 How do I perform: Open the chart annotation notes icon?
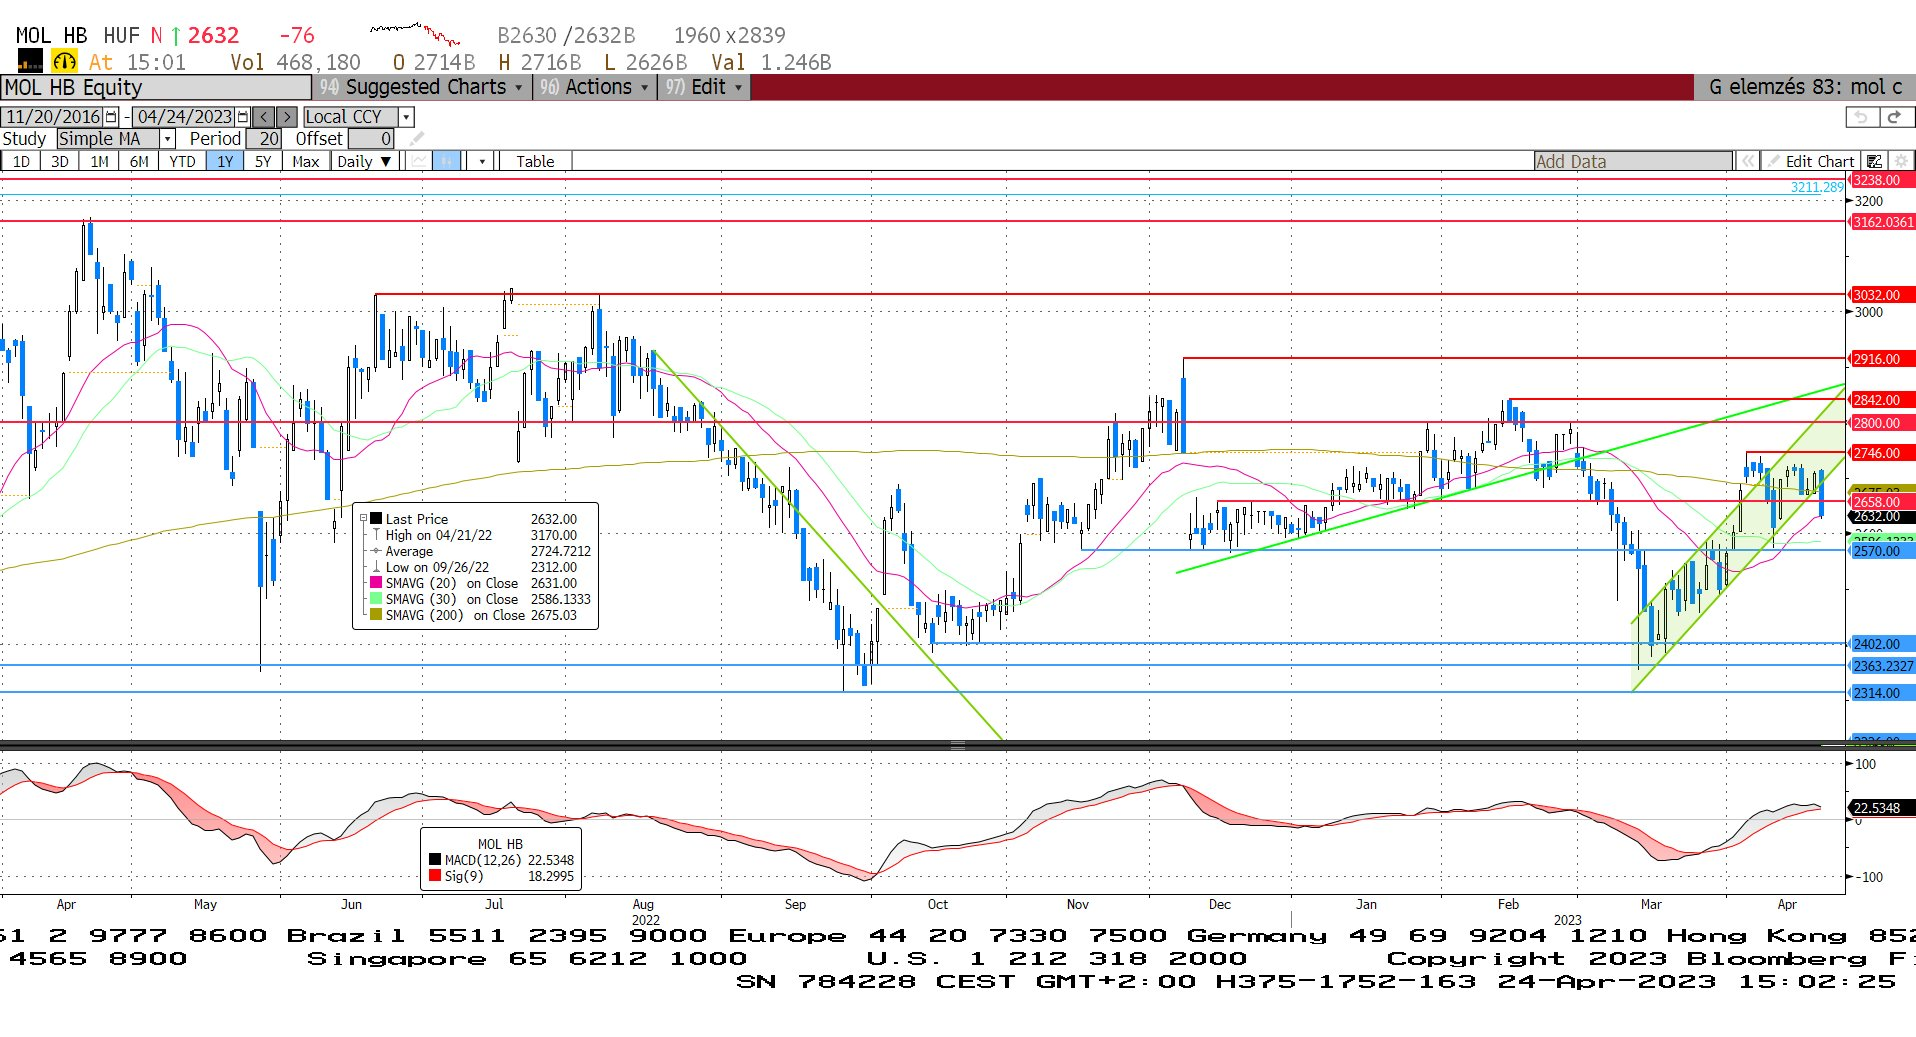click(x=1875, y=161)
